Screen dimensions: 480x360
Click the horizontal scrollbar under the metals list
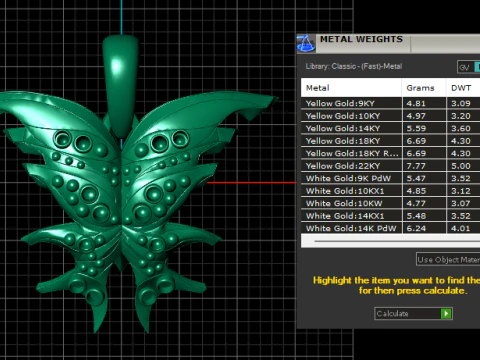click(x=390, y=241)
